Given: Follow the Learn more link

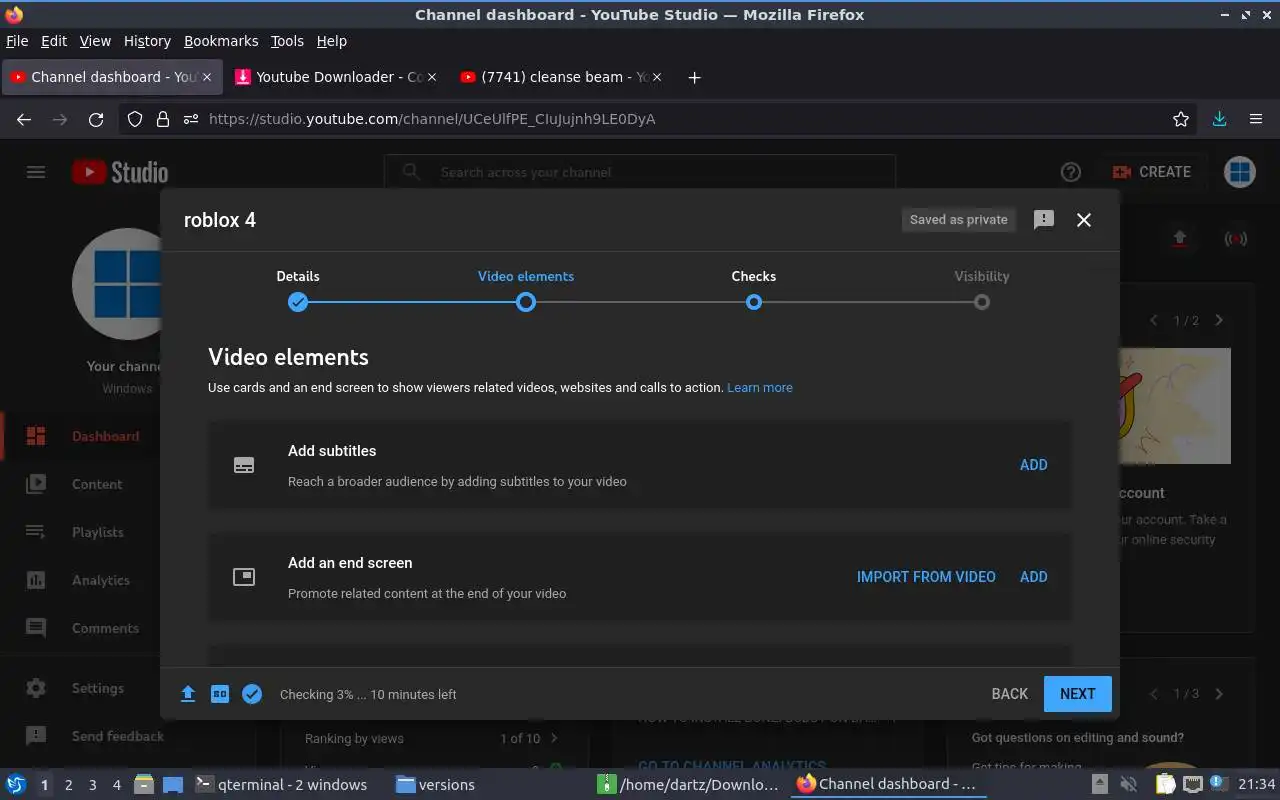Looking at the screenshot, I should [x=760, y=388].
